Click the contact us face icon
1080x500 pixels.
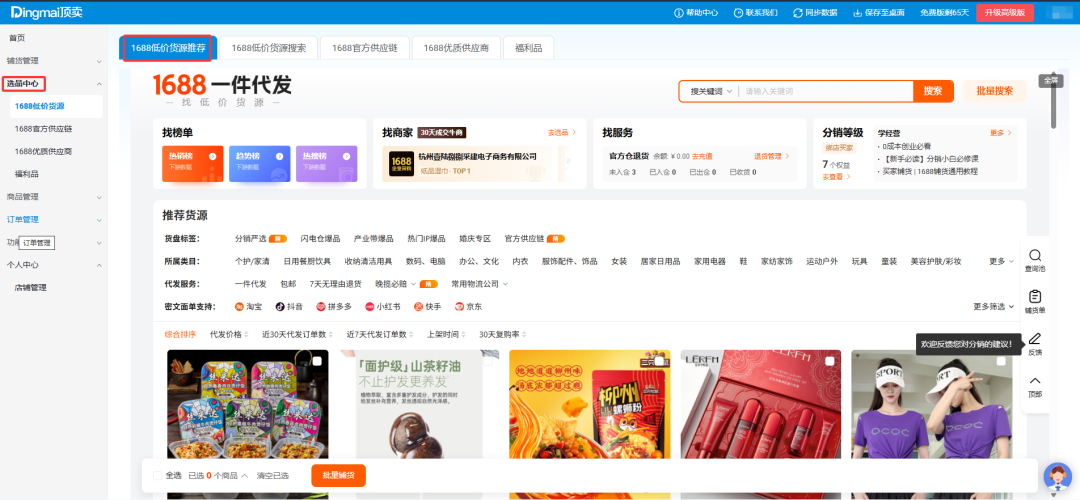coord(738,12)
